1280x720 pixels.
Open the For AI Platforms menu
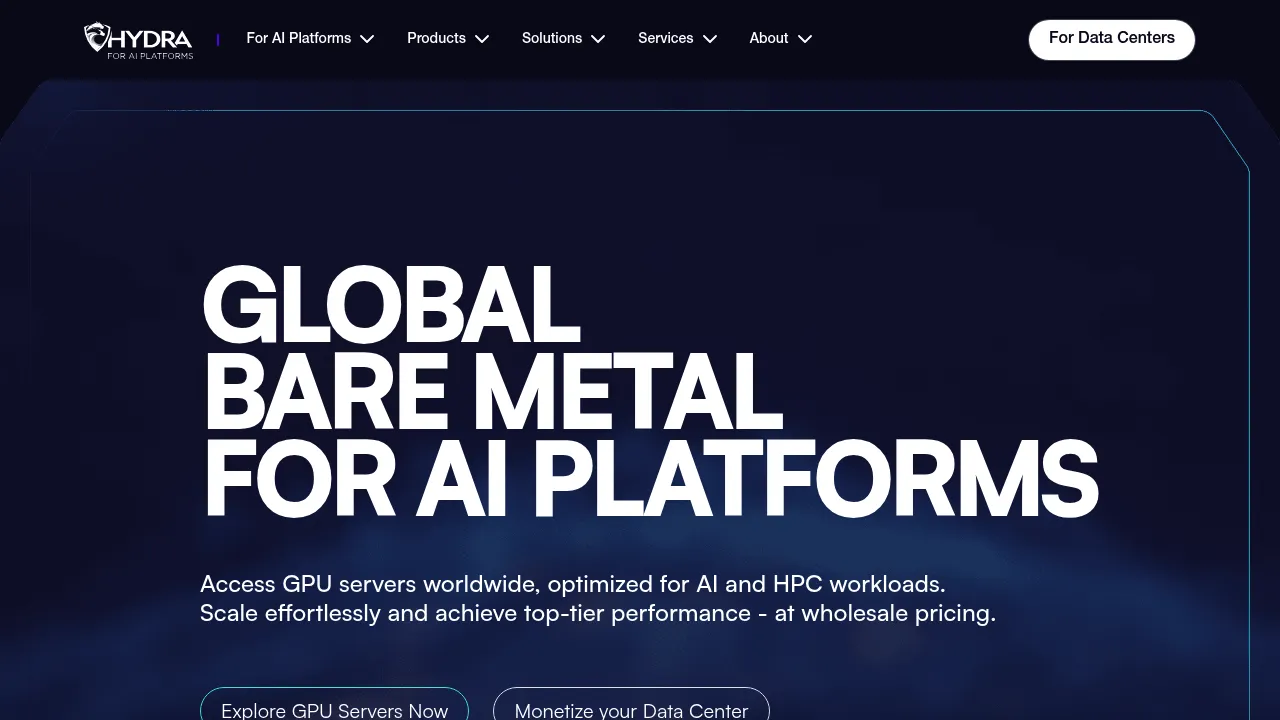tap(299, 38)
